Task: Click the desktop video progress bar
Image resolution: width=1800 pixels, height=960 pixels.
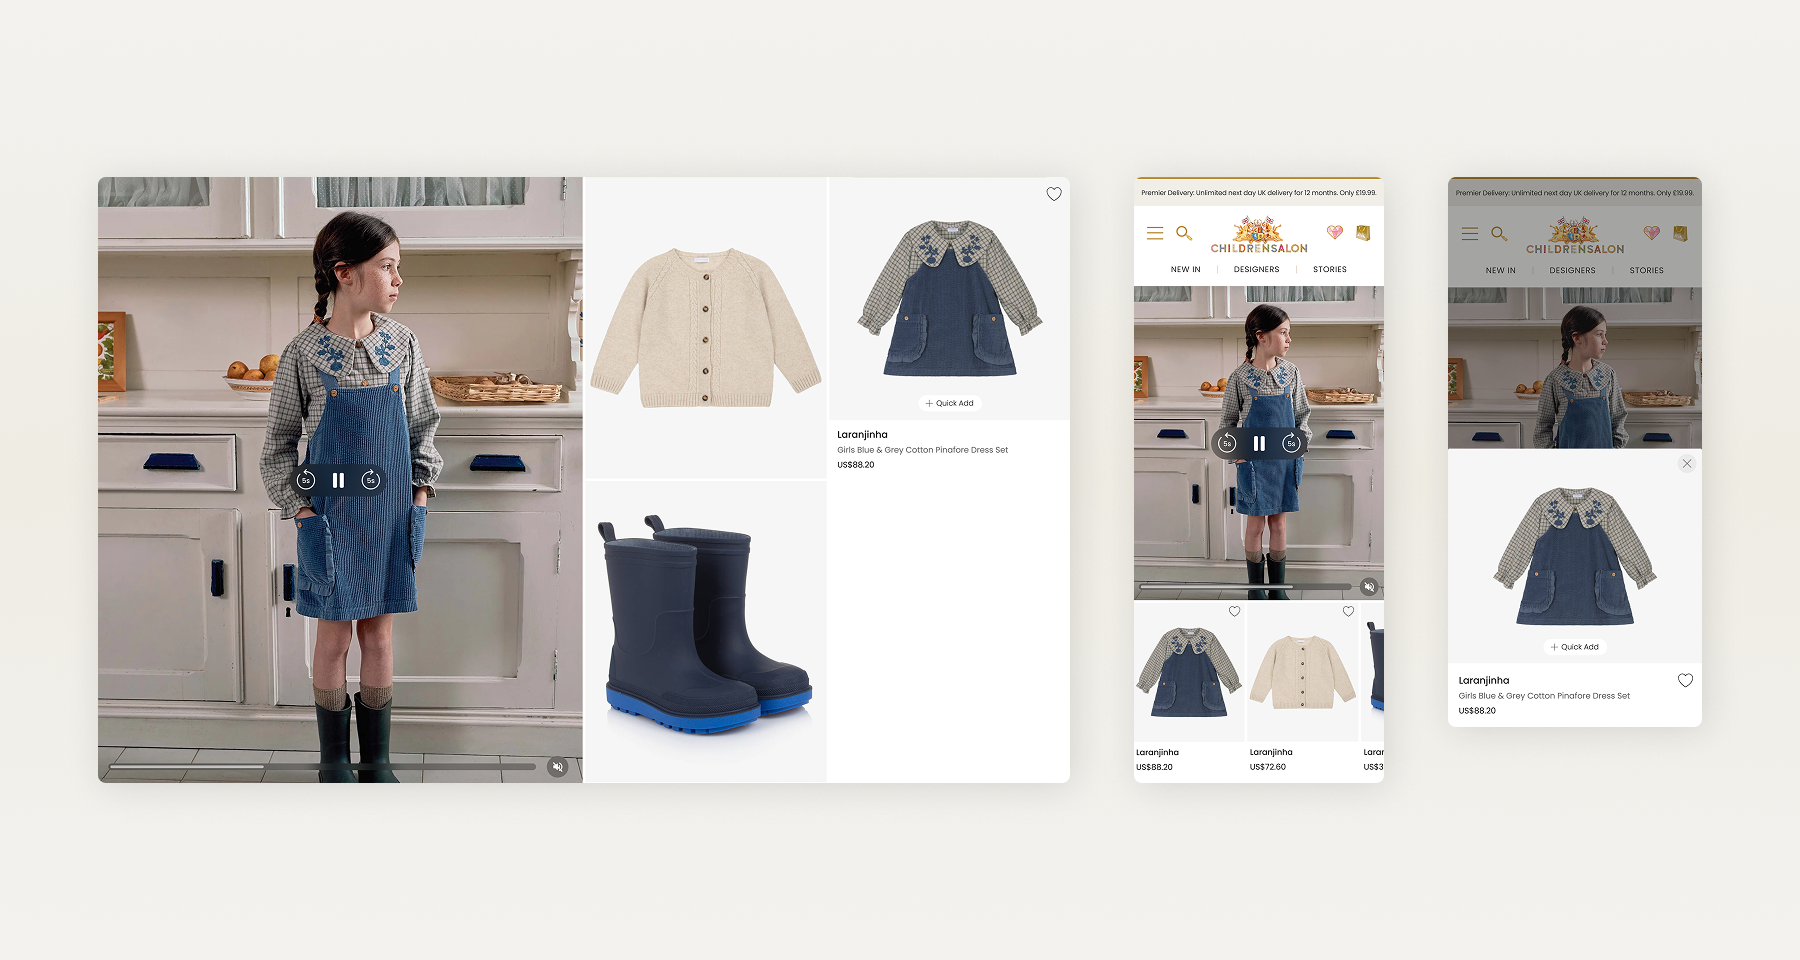Action: point(322,767)
